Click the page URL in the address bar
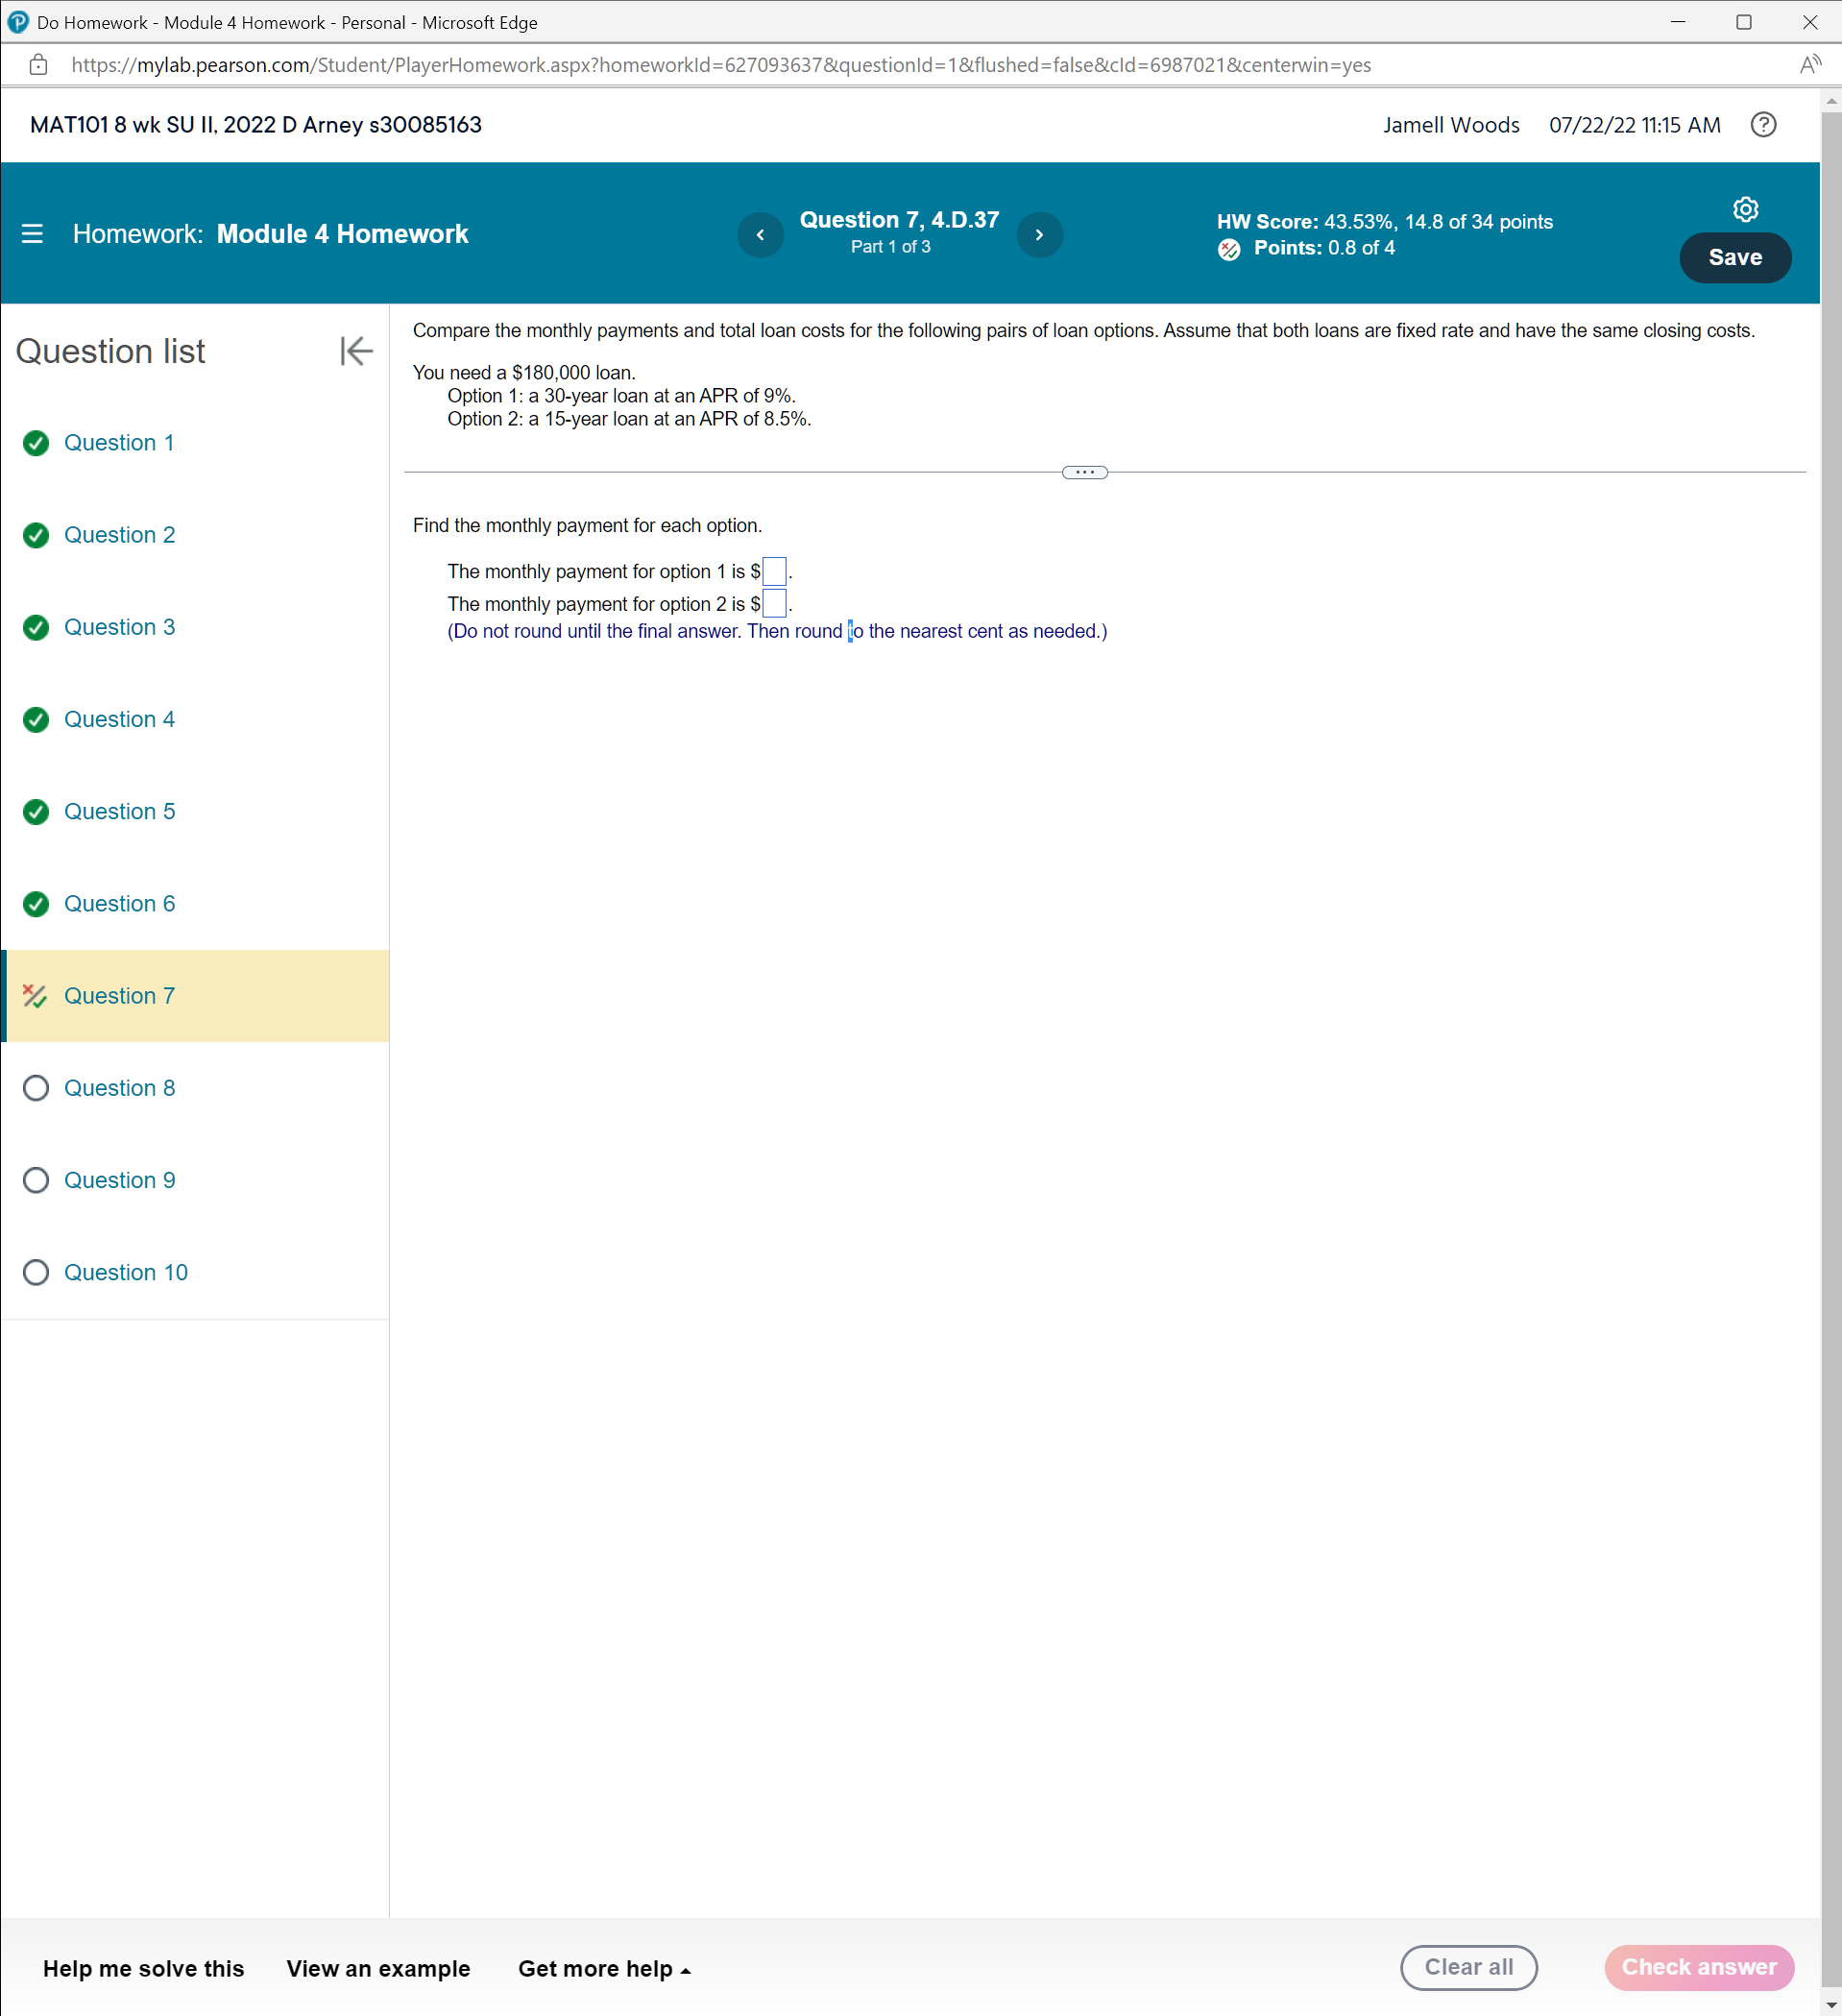Image resolution: width=1842 pixels, height=2016 pixels. (721, 65)
